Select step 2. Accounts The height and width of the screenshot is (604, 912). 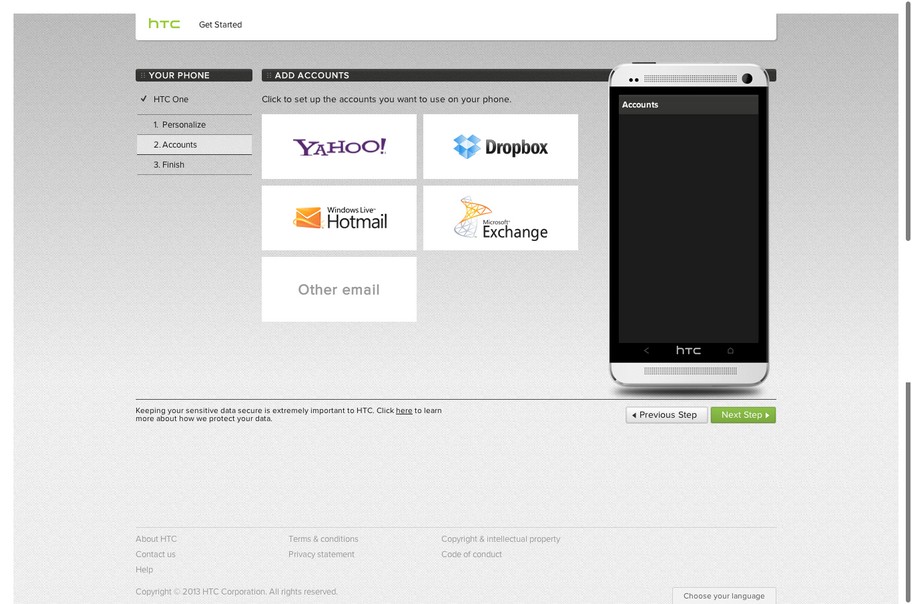(194, 144)
